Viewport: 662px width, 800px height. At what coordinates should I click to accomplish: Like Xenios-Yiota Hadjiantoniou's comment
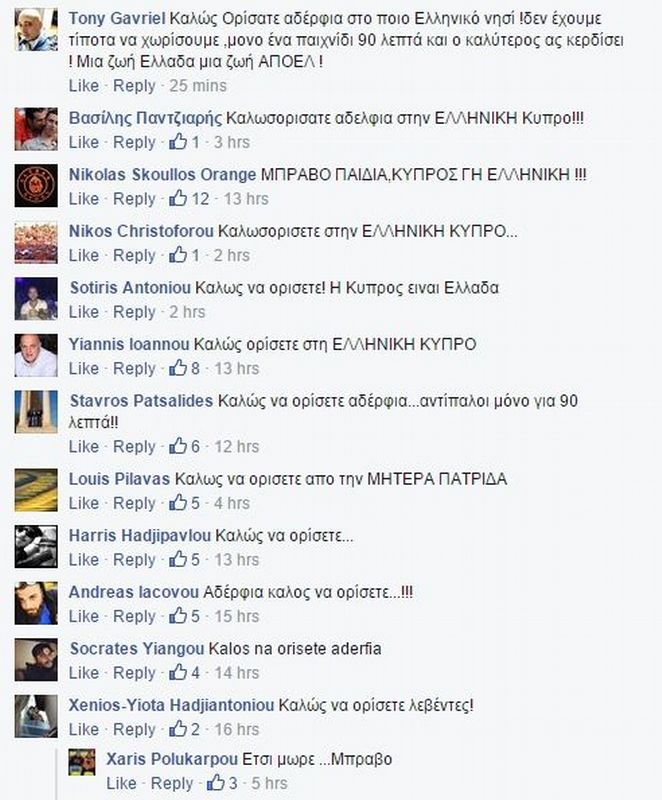click(x=84, y=729)
